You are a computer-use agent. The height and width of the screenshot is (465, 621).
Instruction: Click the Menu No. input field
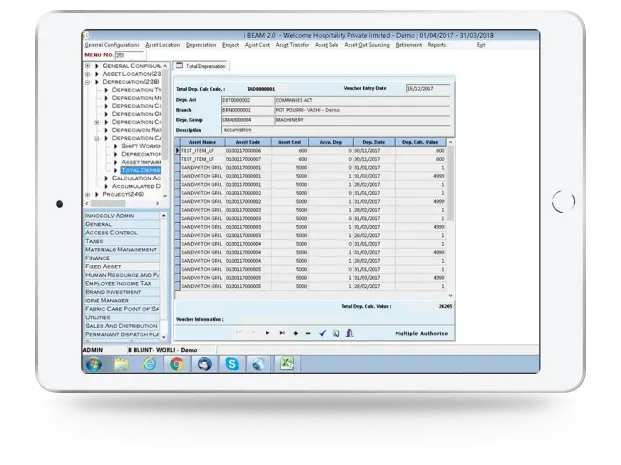[x=130, y=55]
